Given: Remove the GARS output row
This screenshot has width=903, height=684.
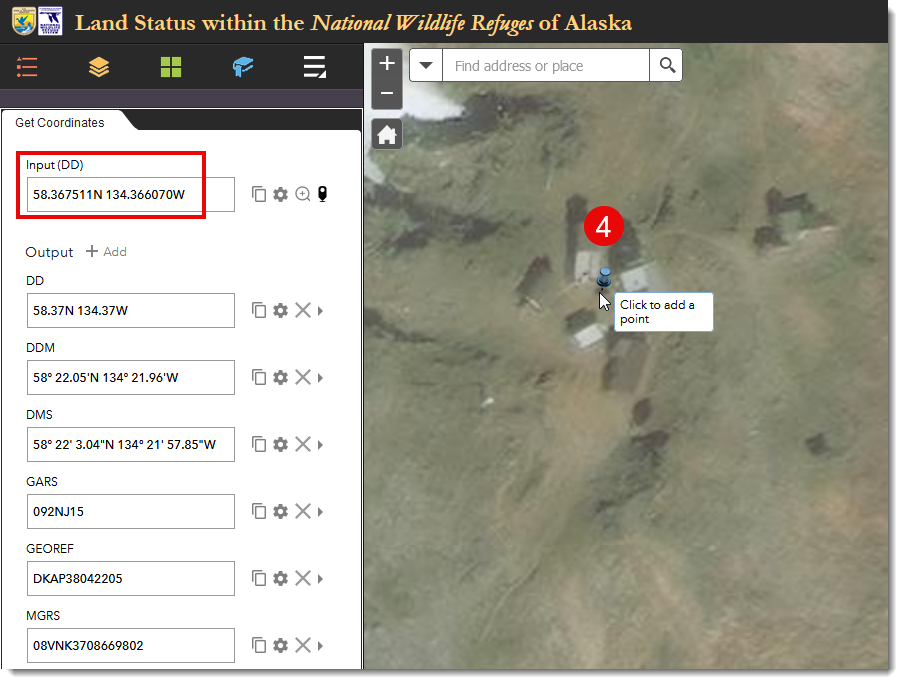Looking at the screenshot, I should [x=303, y=511].
